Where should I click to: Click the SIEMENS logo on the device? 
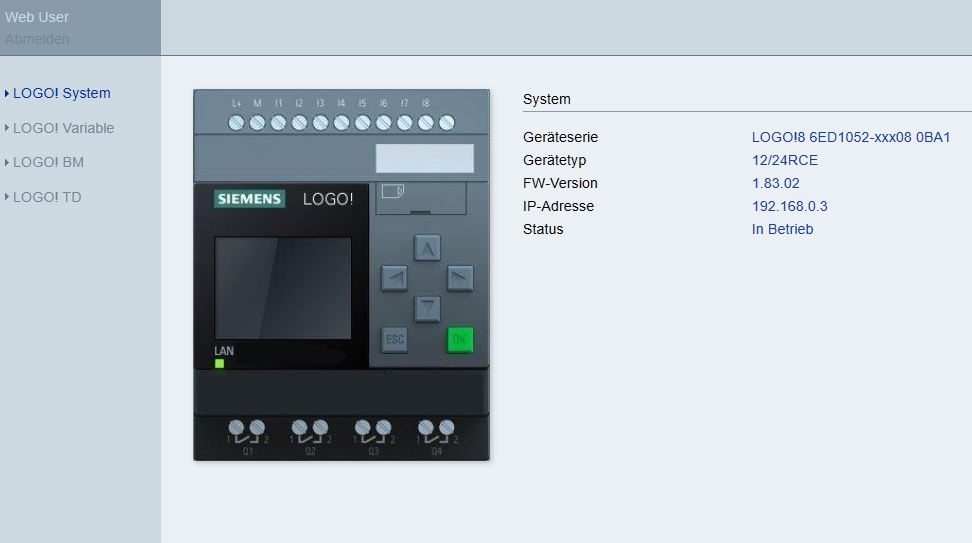pos(249,199)
